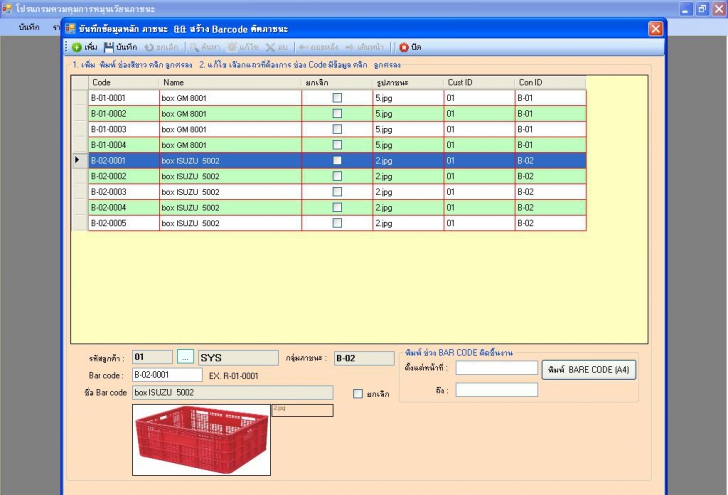Select code cell B-02-0003
728x495 pixels.
(x=124, y=192)
